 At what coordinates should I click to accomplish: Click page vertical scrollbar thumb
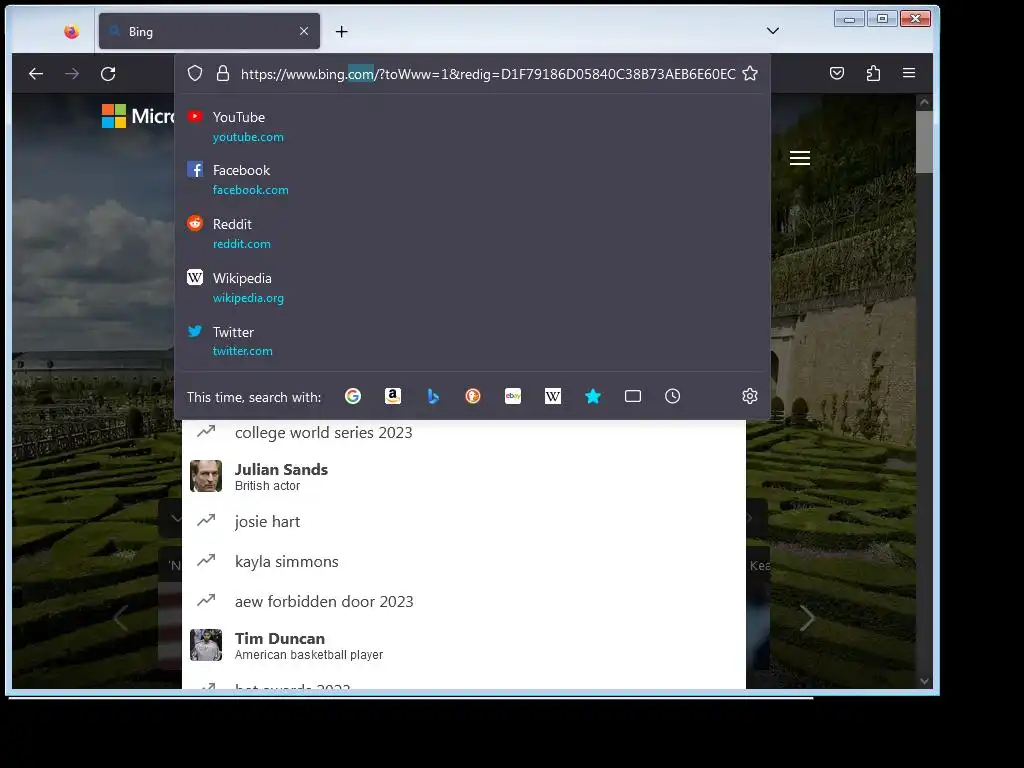pyautogui.click(x=923, y=142)
